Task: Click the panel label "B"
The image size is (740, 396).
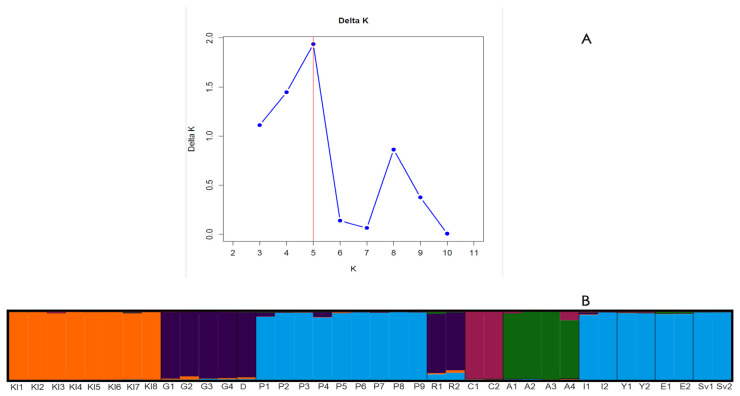Action: pyautogui.click(x=586, y=301)
